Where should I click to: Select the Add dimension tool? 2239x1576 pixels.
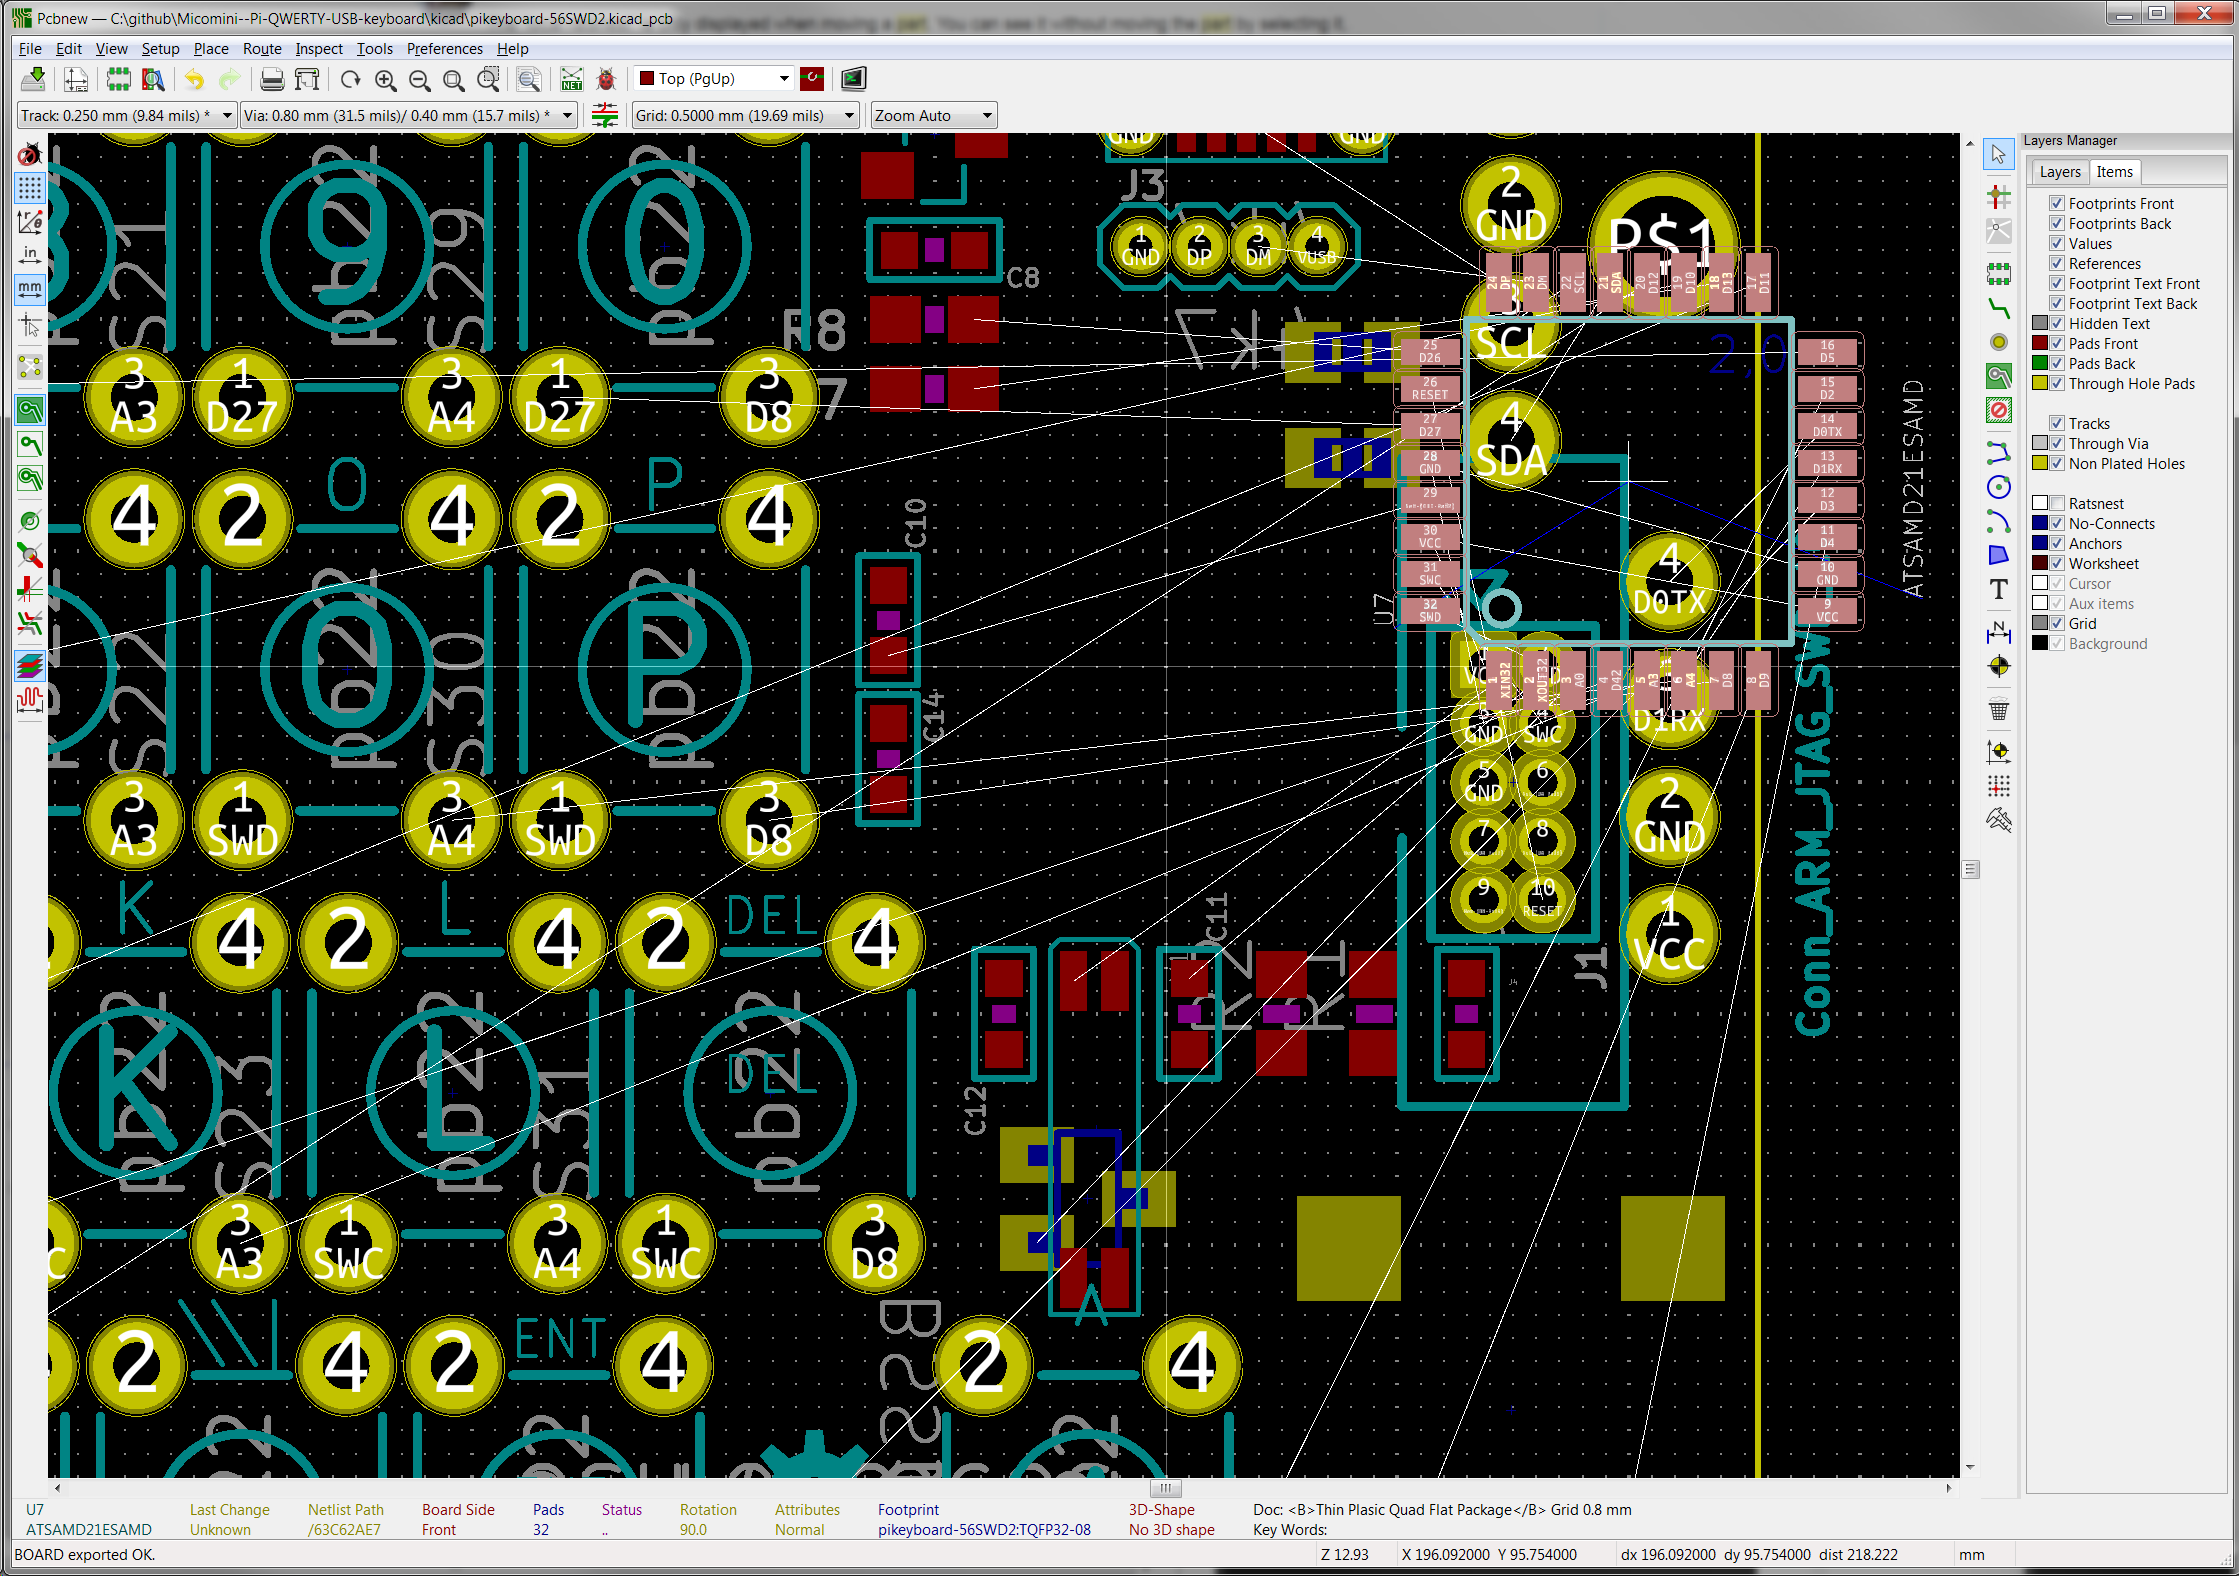(x=1998, y=632)
